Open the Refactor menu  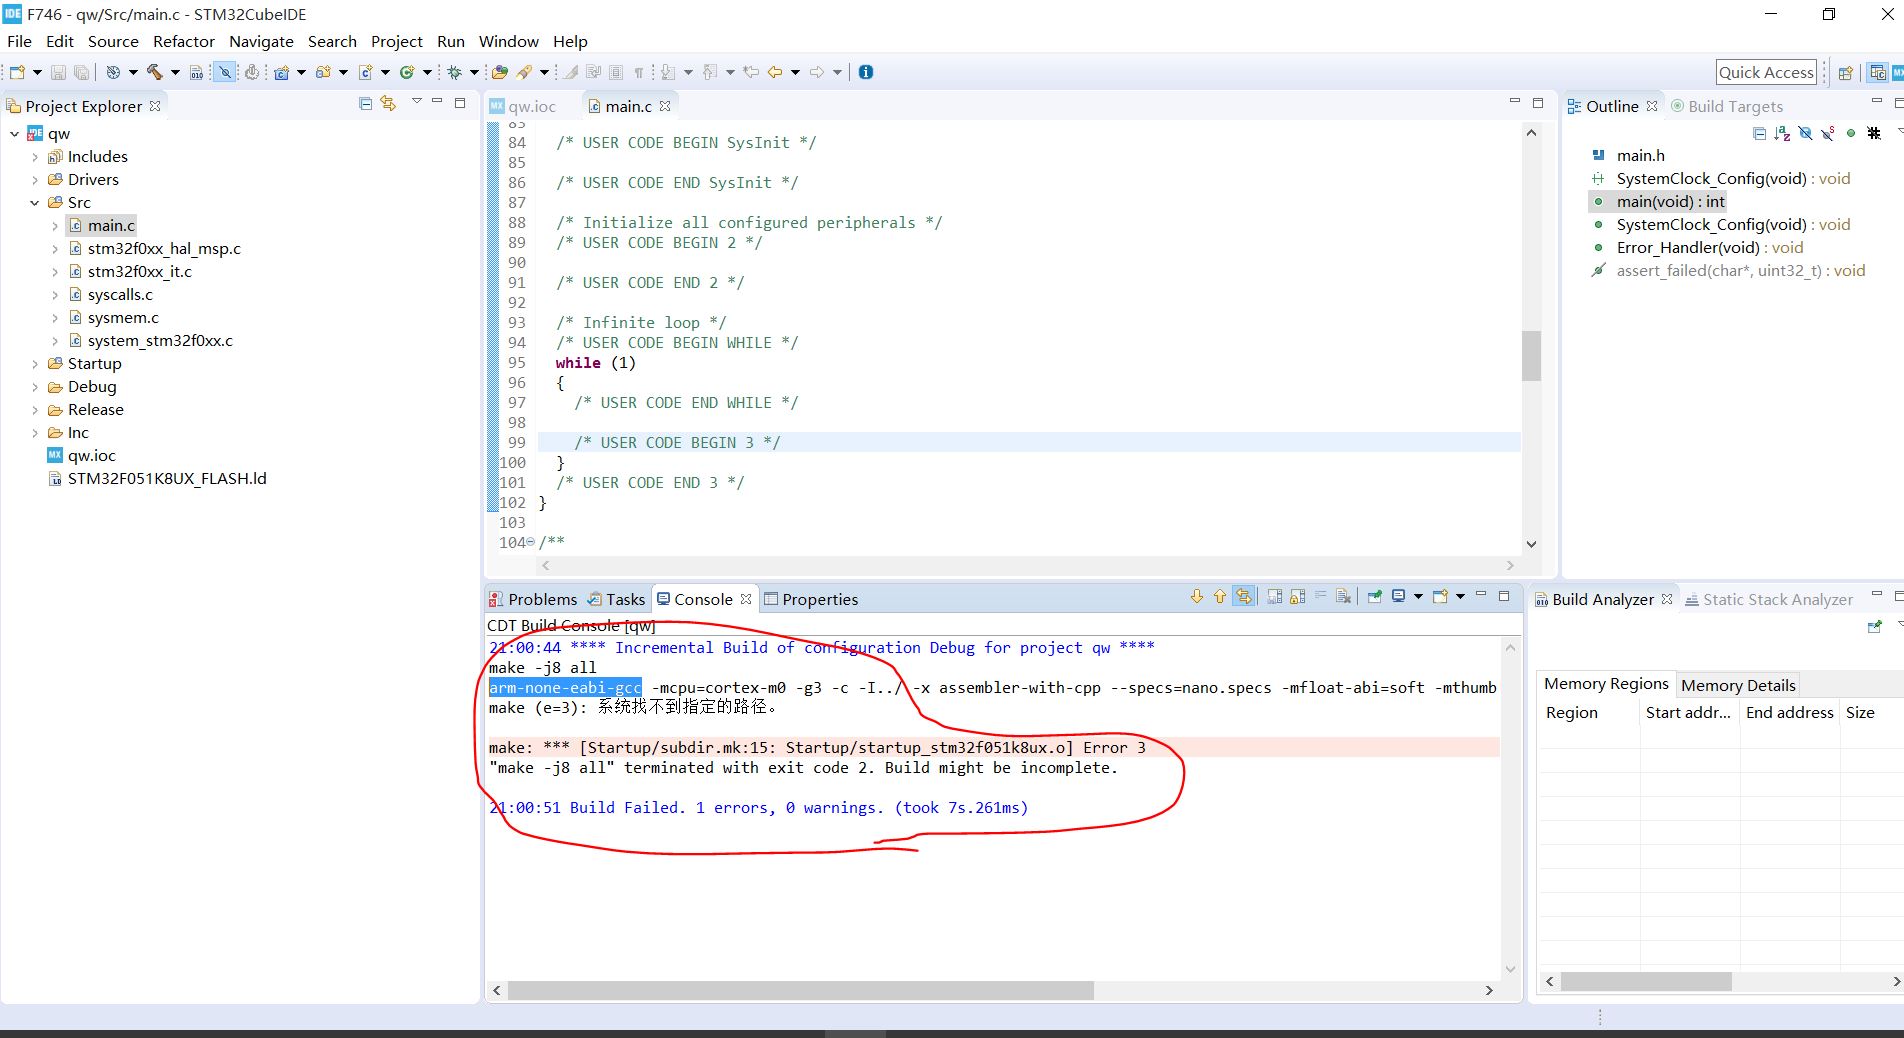click(184, 41)
